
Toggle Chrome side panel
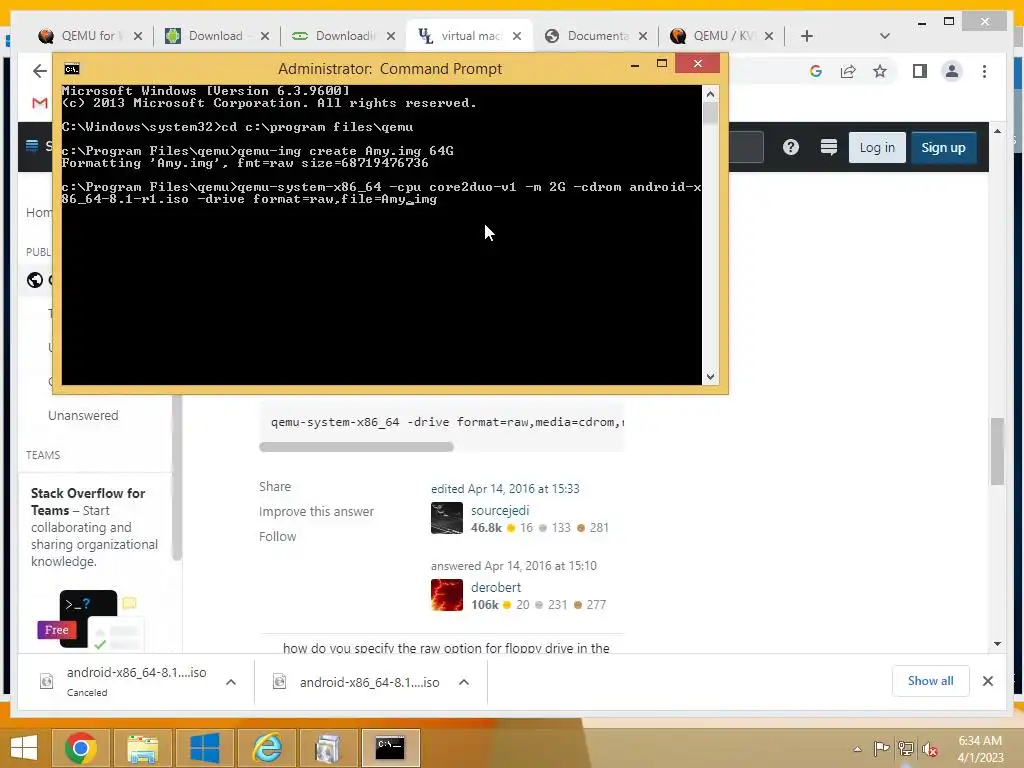(x=920, y=71)
